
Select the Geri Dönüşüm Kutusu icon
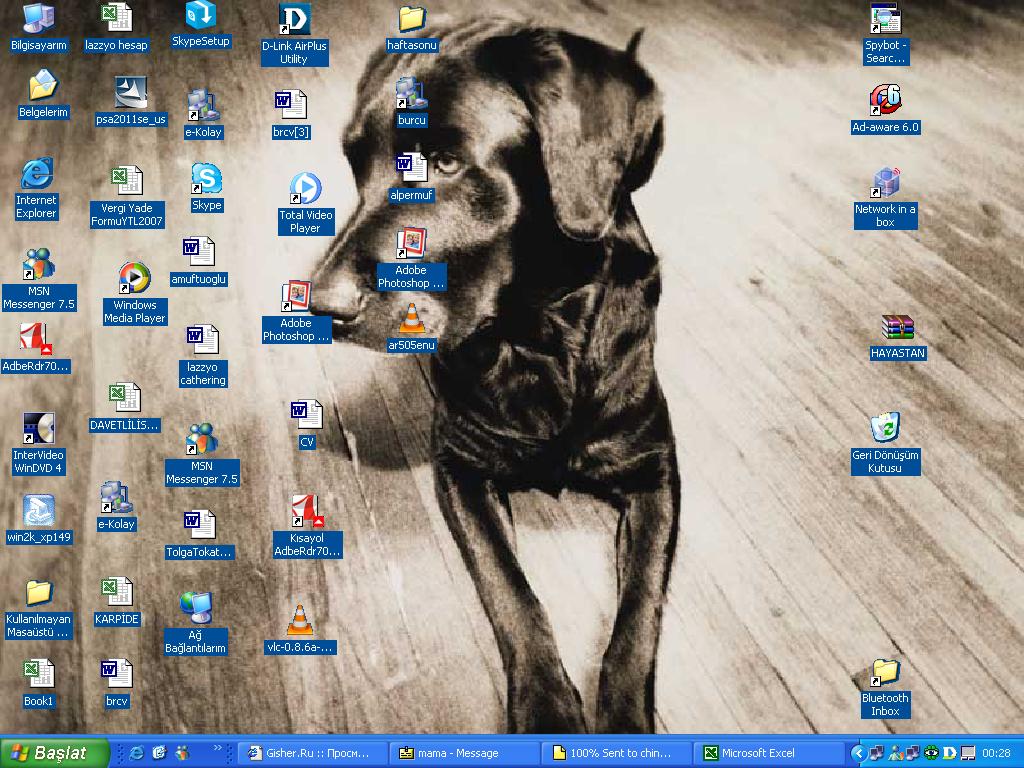tap(885, 429)
